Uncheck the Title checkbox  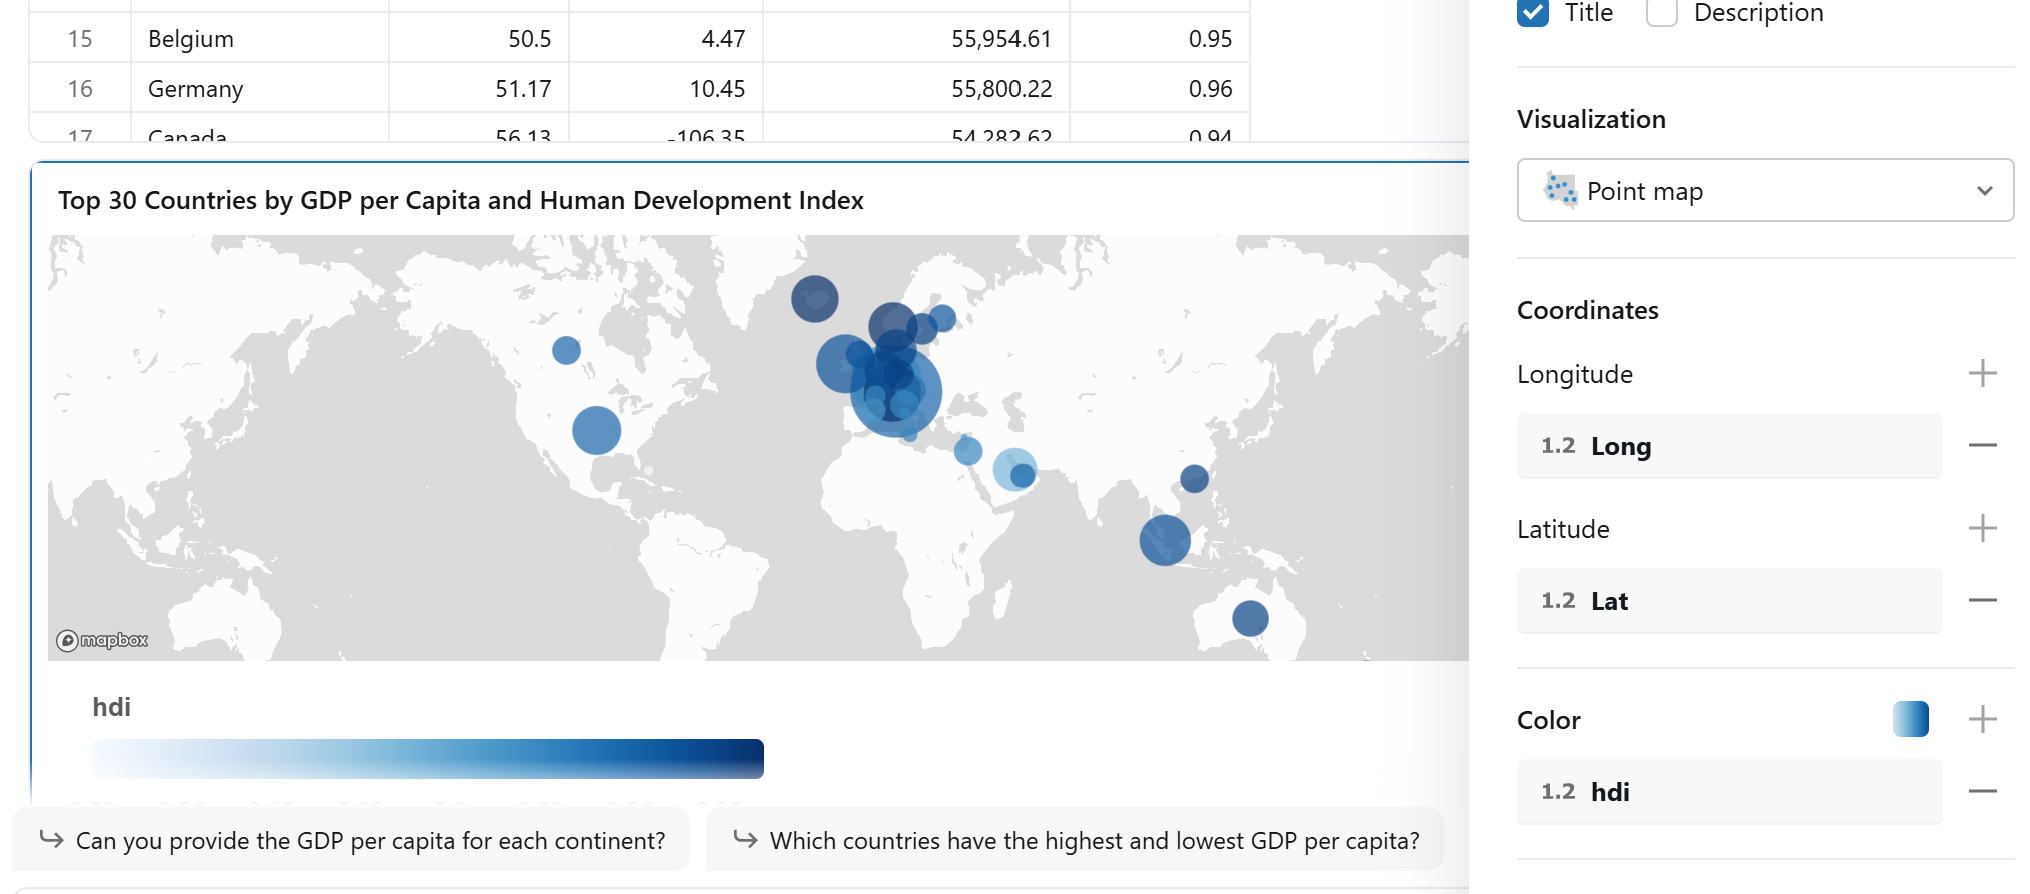coord(1532,13)
